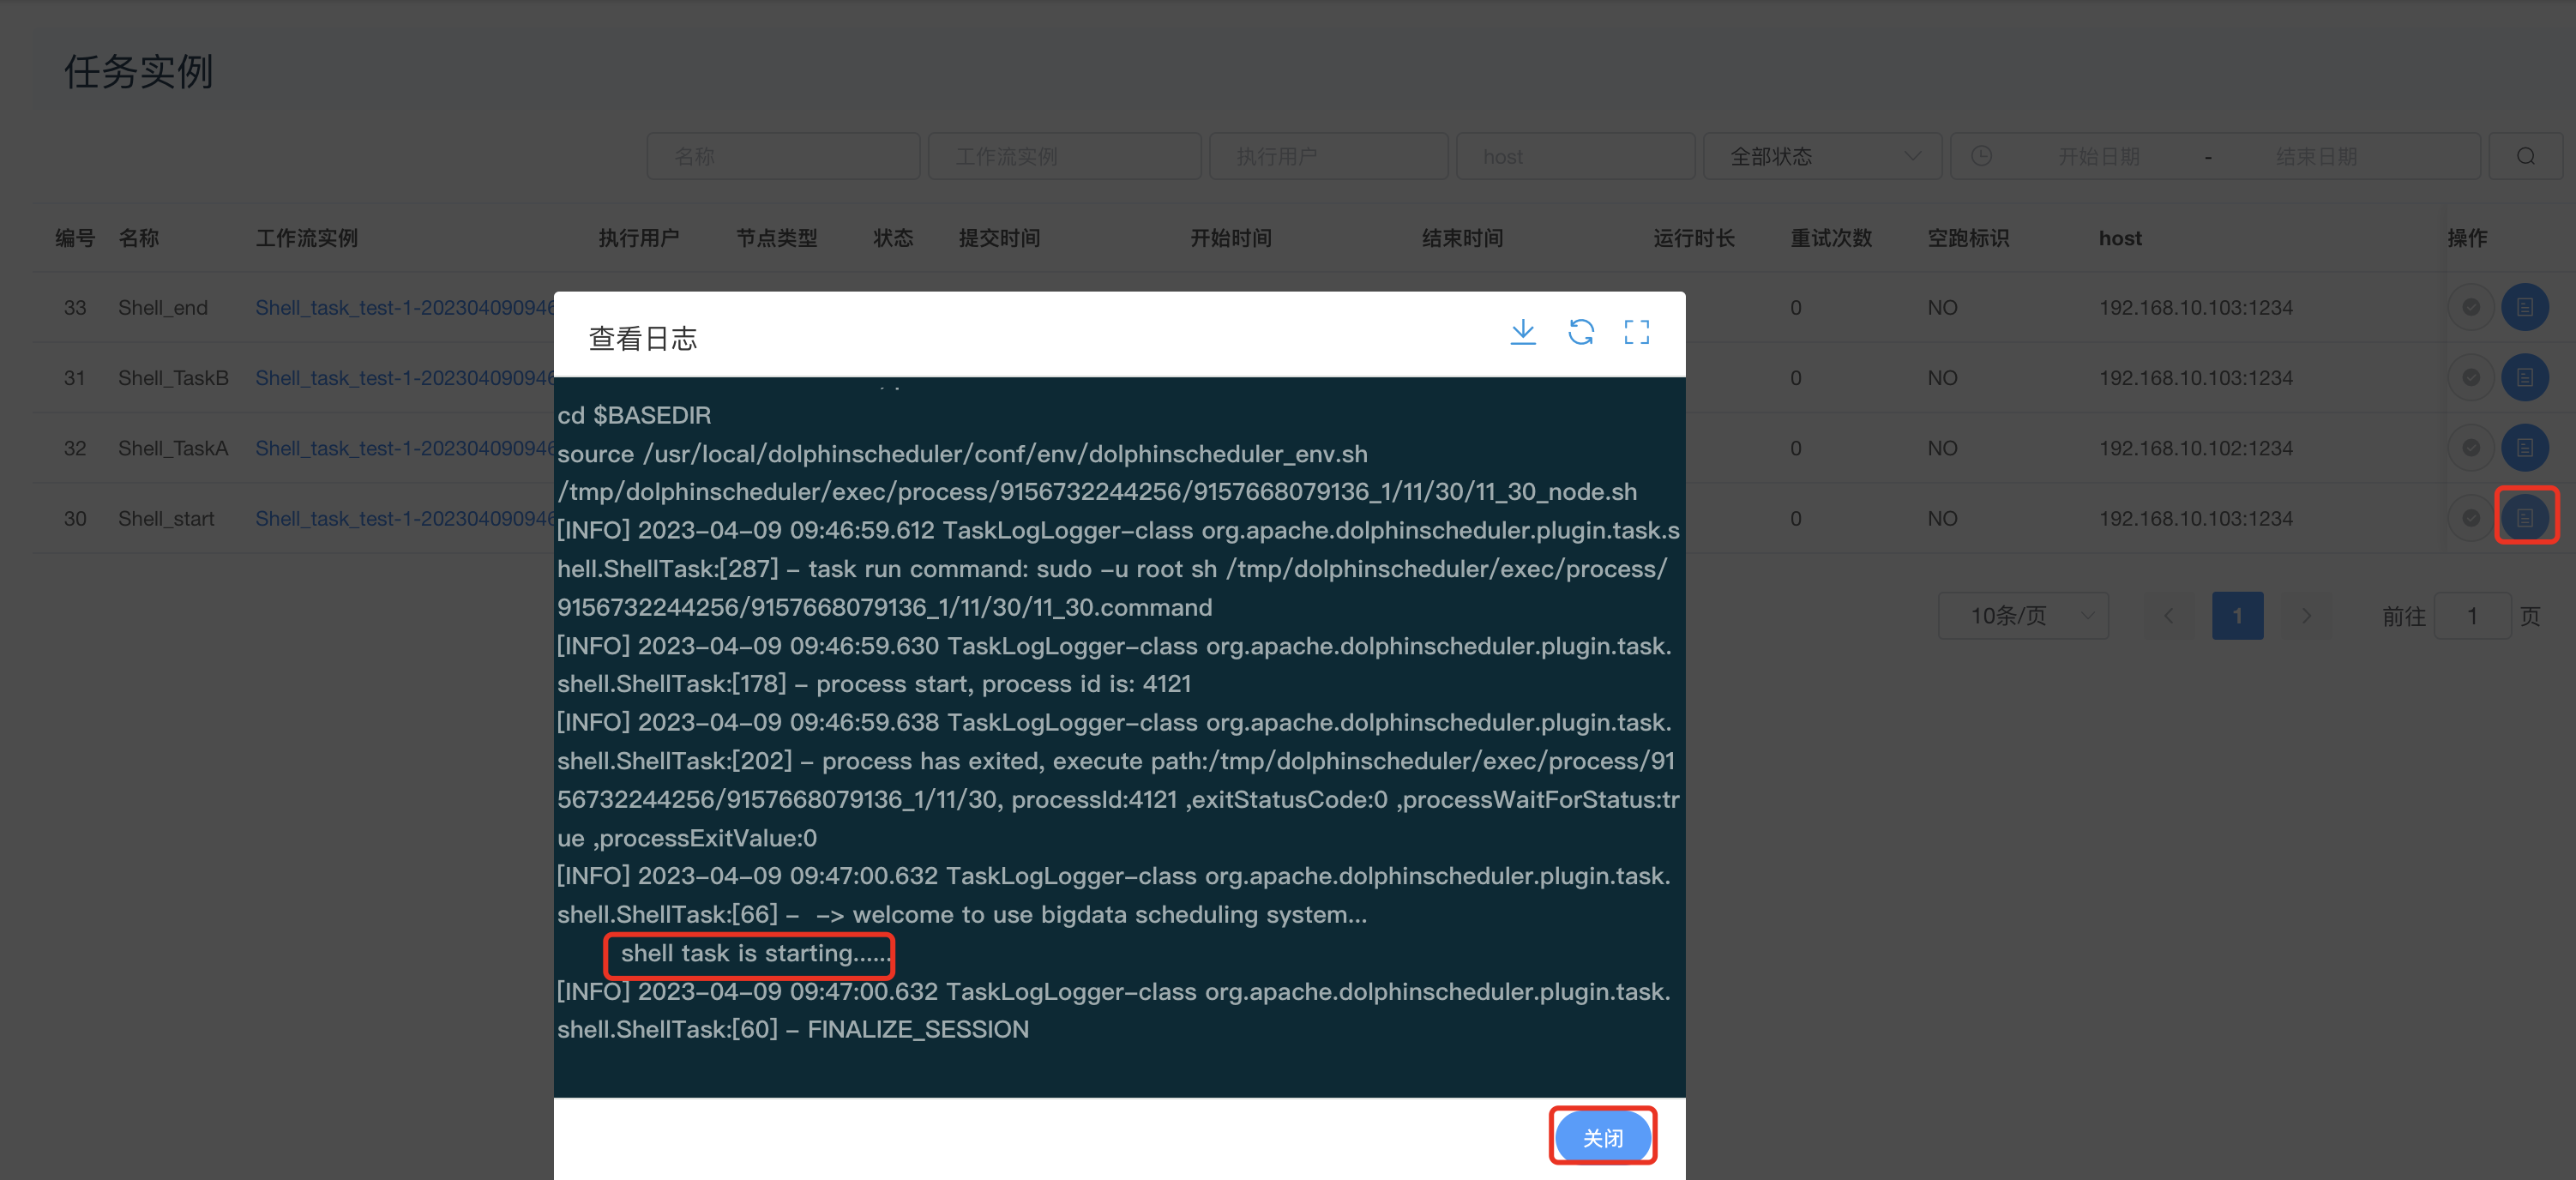Go to next page arrow

(x=2306, y=616)
